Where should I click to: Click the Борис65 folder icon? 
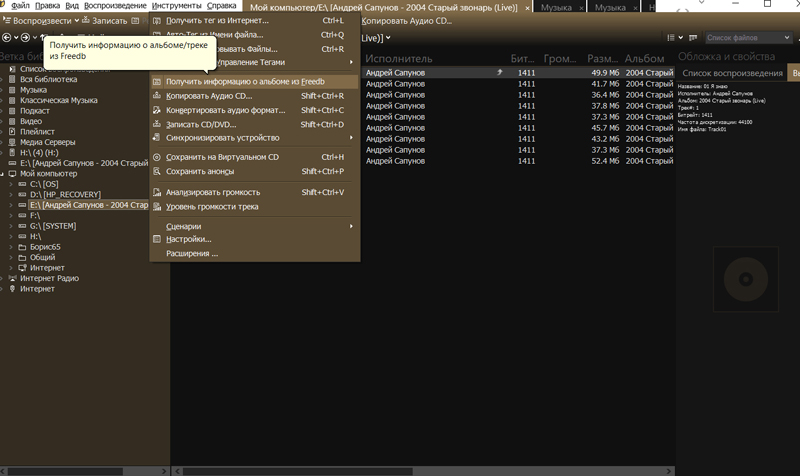[22, 247]
